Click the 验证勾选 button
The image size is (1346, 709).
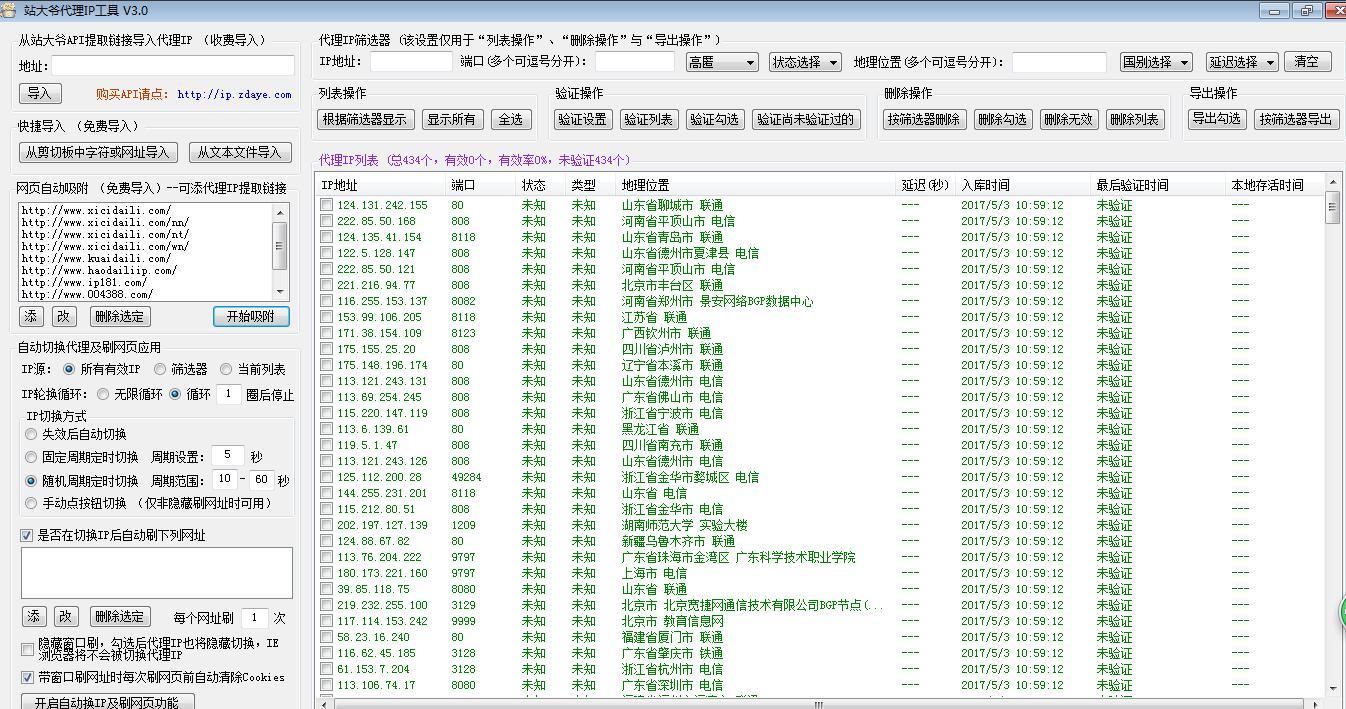pos(714,119)
